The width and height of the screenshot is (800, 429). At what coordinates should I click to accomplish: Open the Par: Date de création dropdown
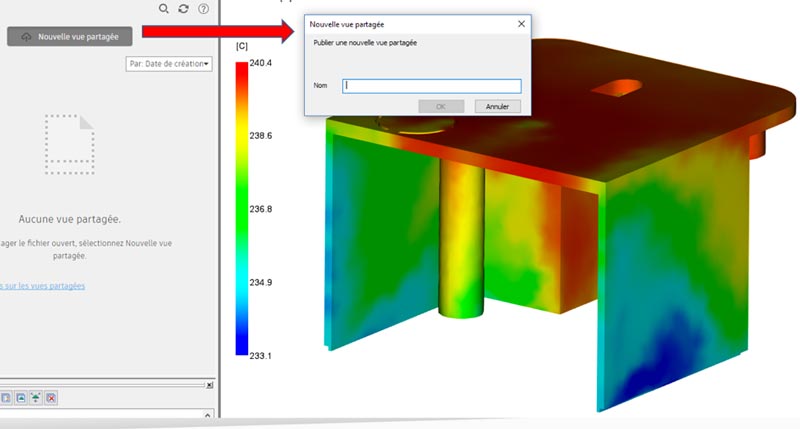(169, 64)
